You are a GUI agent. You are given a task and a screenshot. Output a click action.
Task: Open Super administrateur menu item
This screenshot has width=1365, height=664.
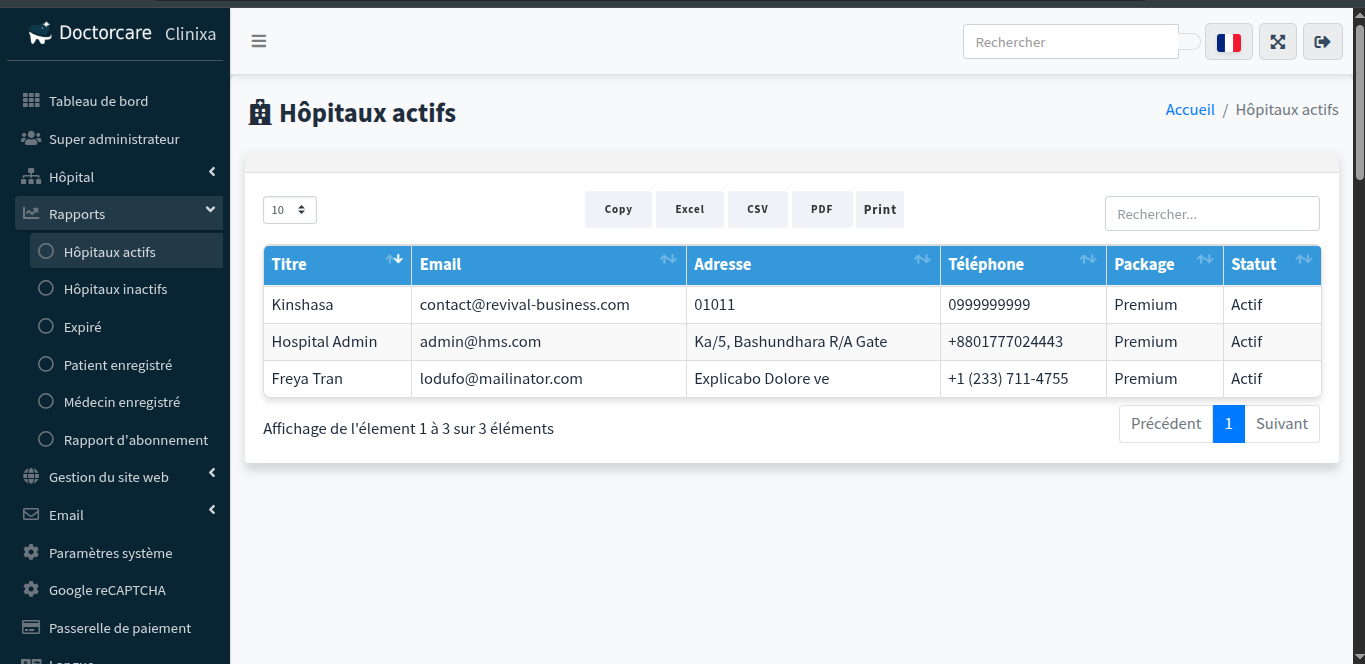114,139
